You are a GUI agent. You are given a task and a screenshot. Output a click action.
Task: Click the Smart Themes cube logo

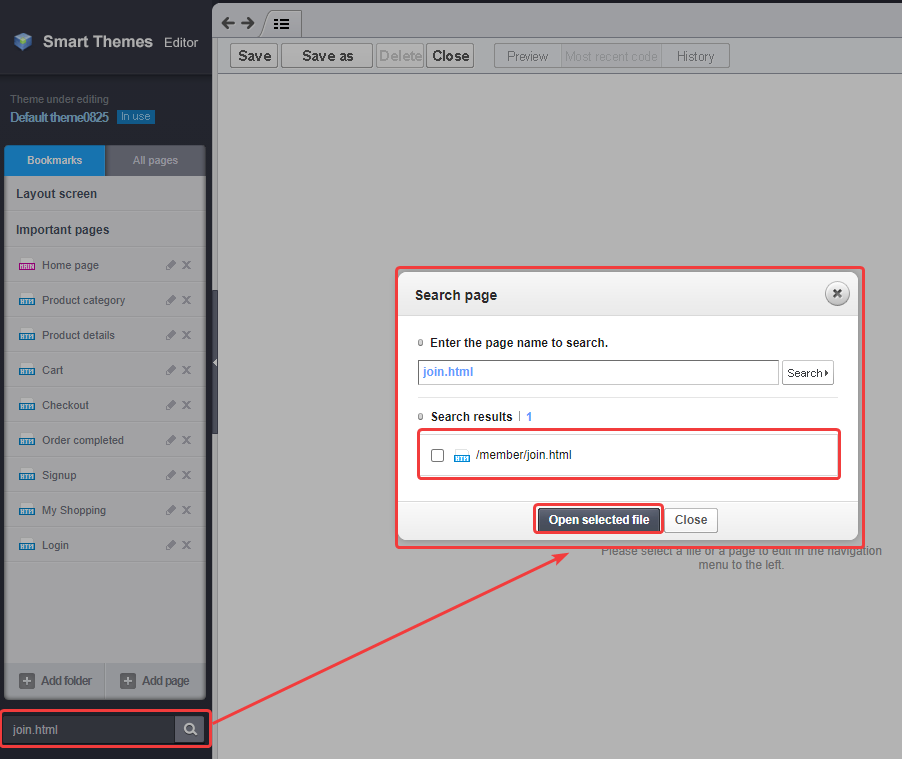pos(22,41)
